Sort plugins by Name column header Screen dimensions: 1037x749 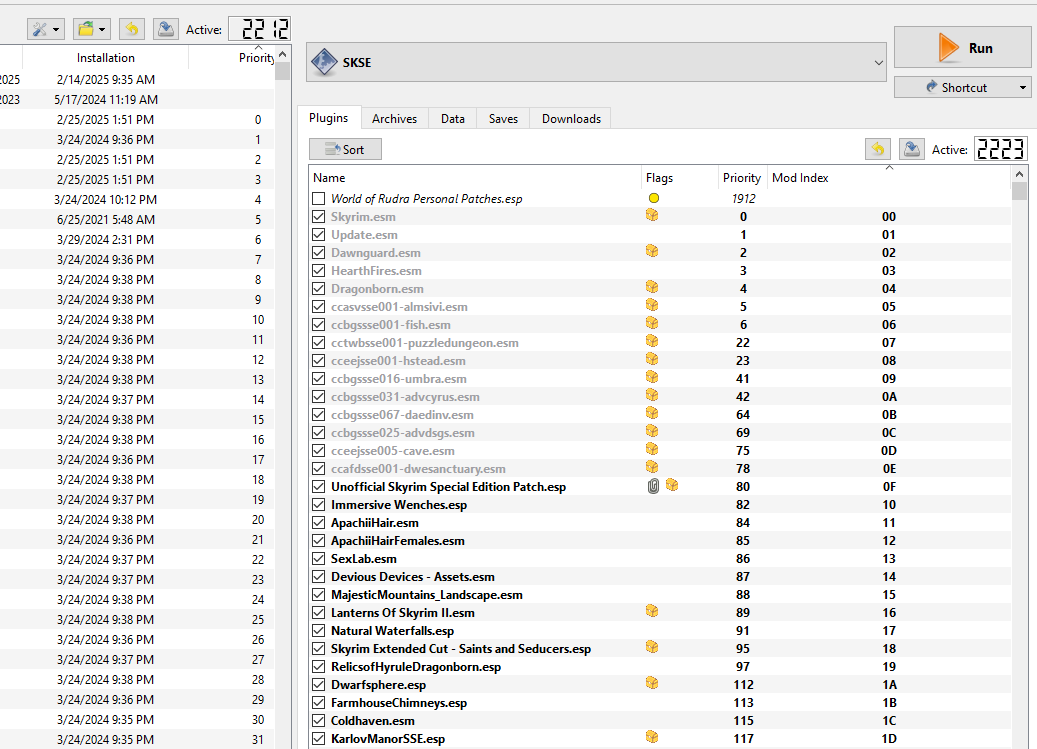coord(475,178)
